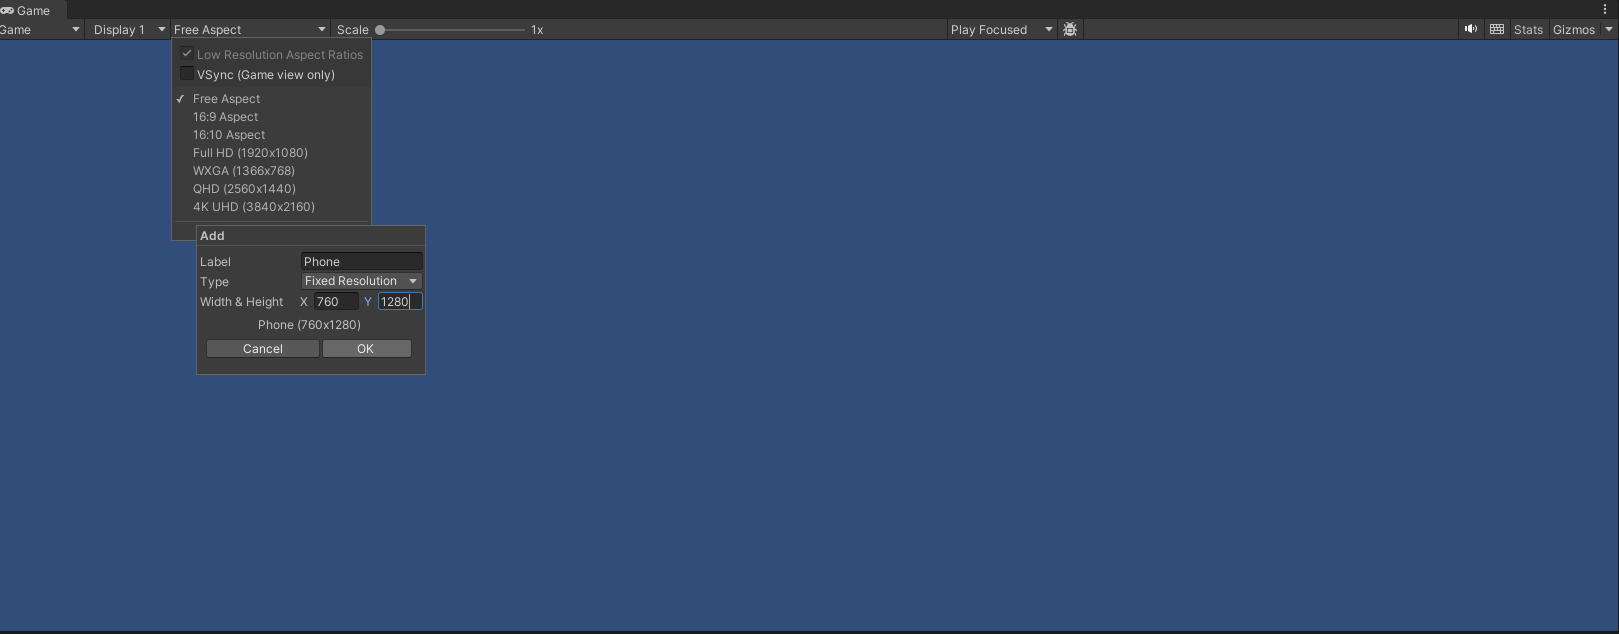Viewport: 1619px width, 634px height.
Task: Click the 1x scale value text
Action: pos(537,30)
